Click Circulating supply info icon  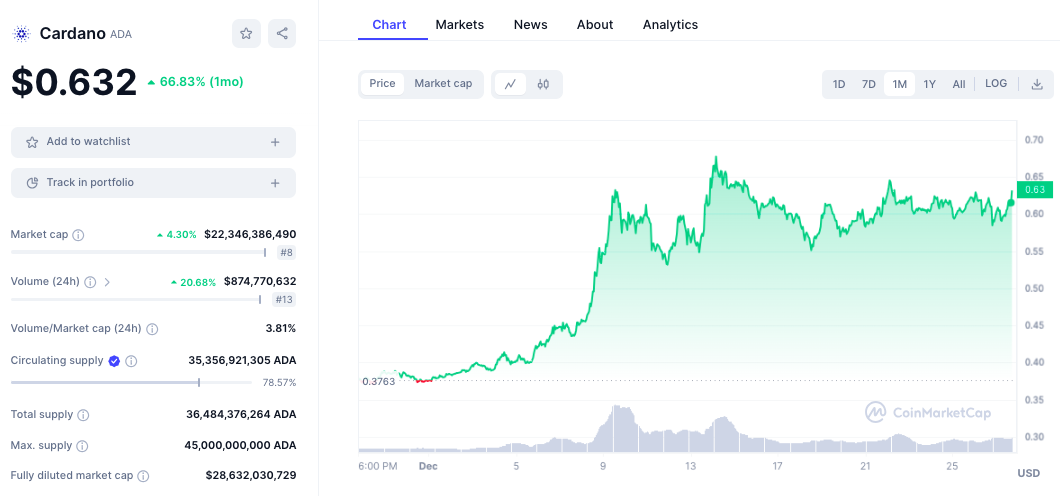[x=131, y=361]
